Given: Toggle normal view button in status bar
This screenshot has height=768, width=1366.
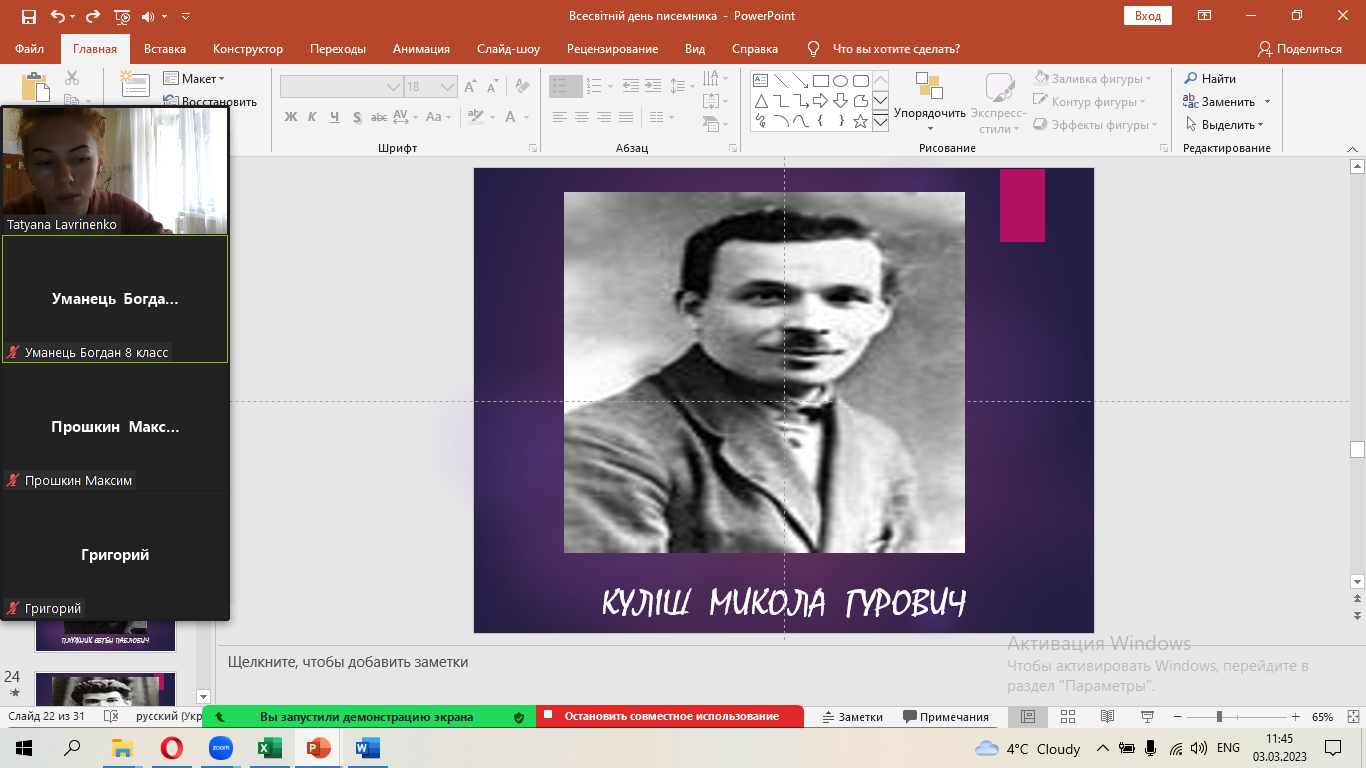Looking at the screenshot, I should pos(1028,717).
